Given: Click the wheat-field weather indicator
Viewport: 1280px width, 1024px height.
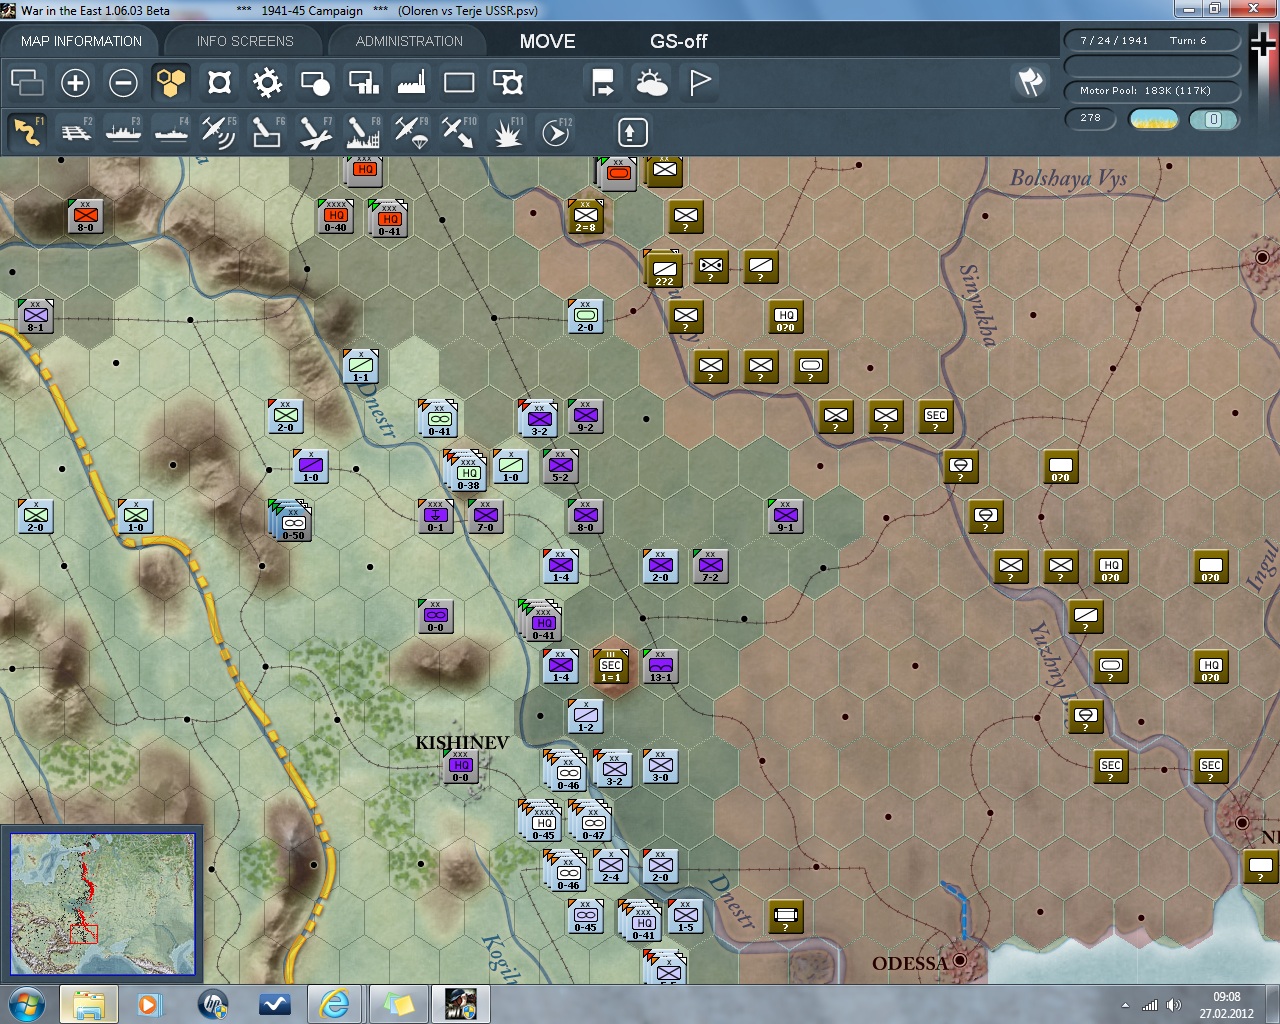Looking at the screenshot, I should [x=1153, y=119].
